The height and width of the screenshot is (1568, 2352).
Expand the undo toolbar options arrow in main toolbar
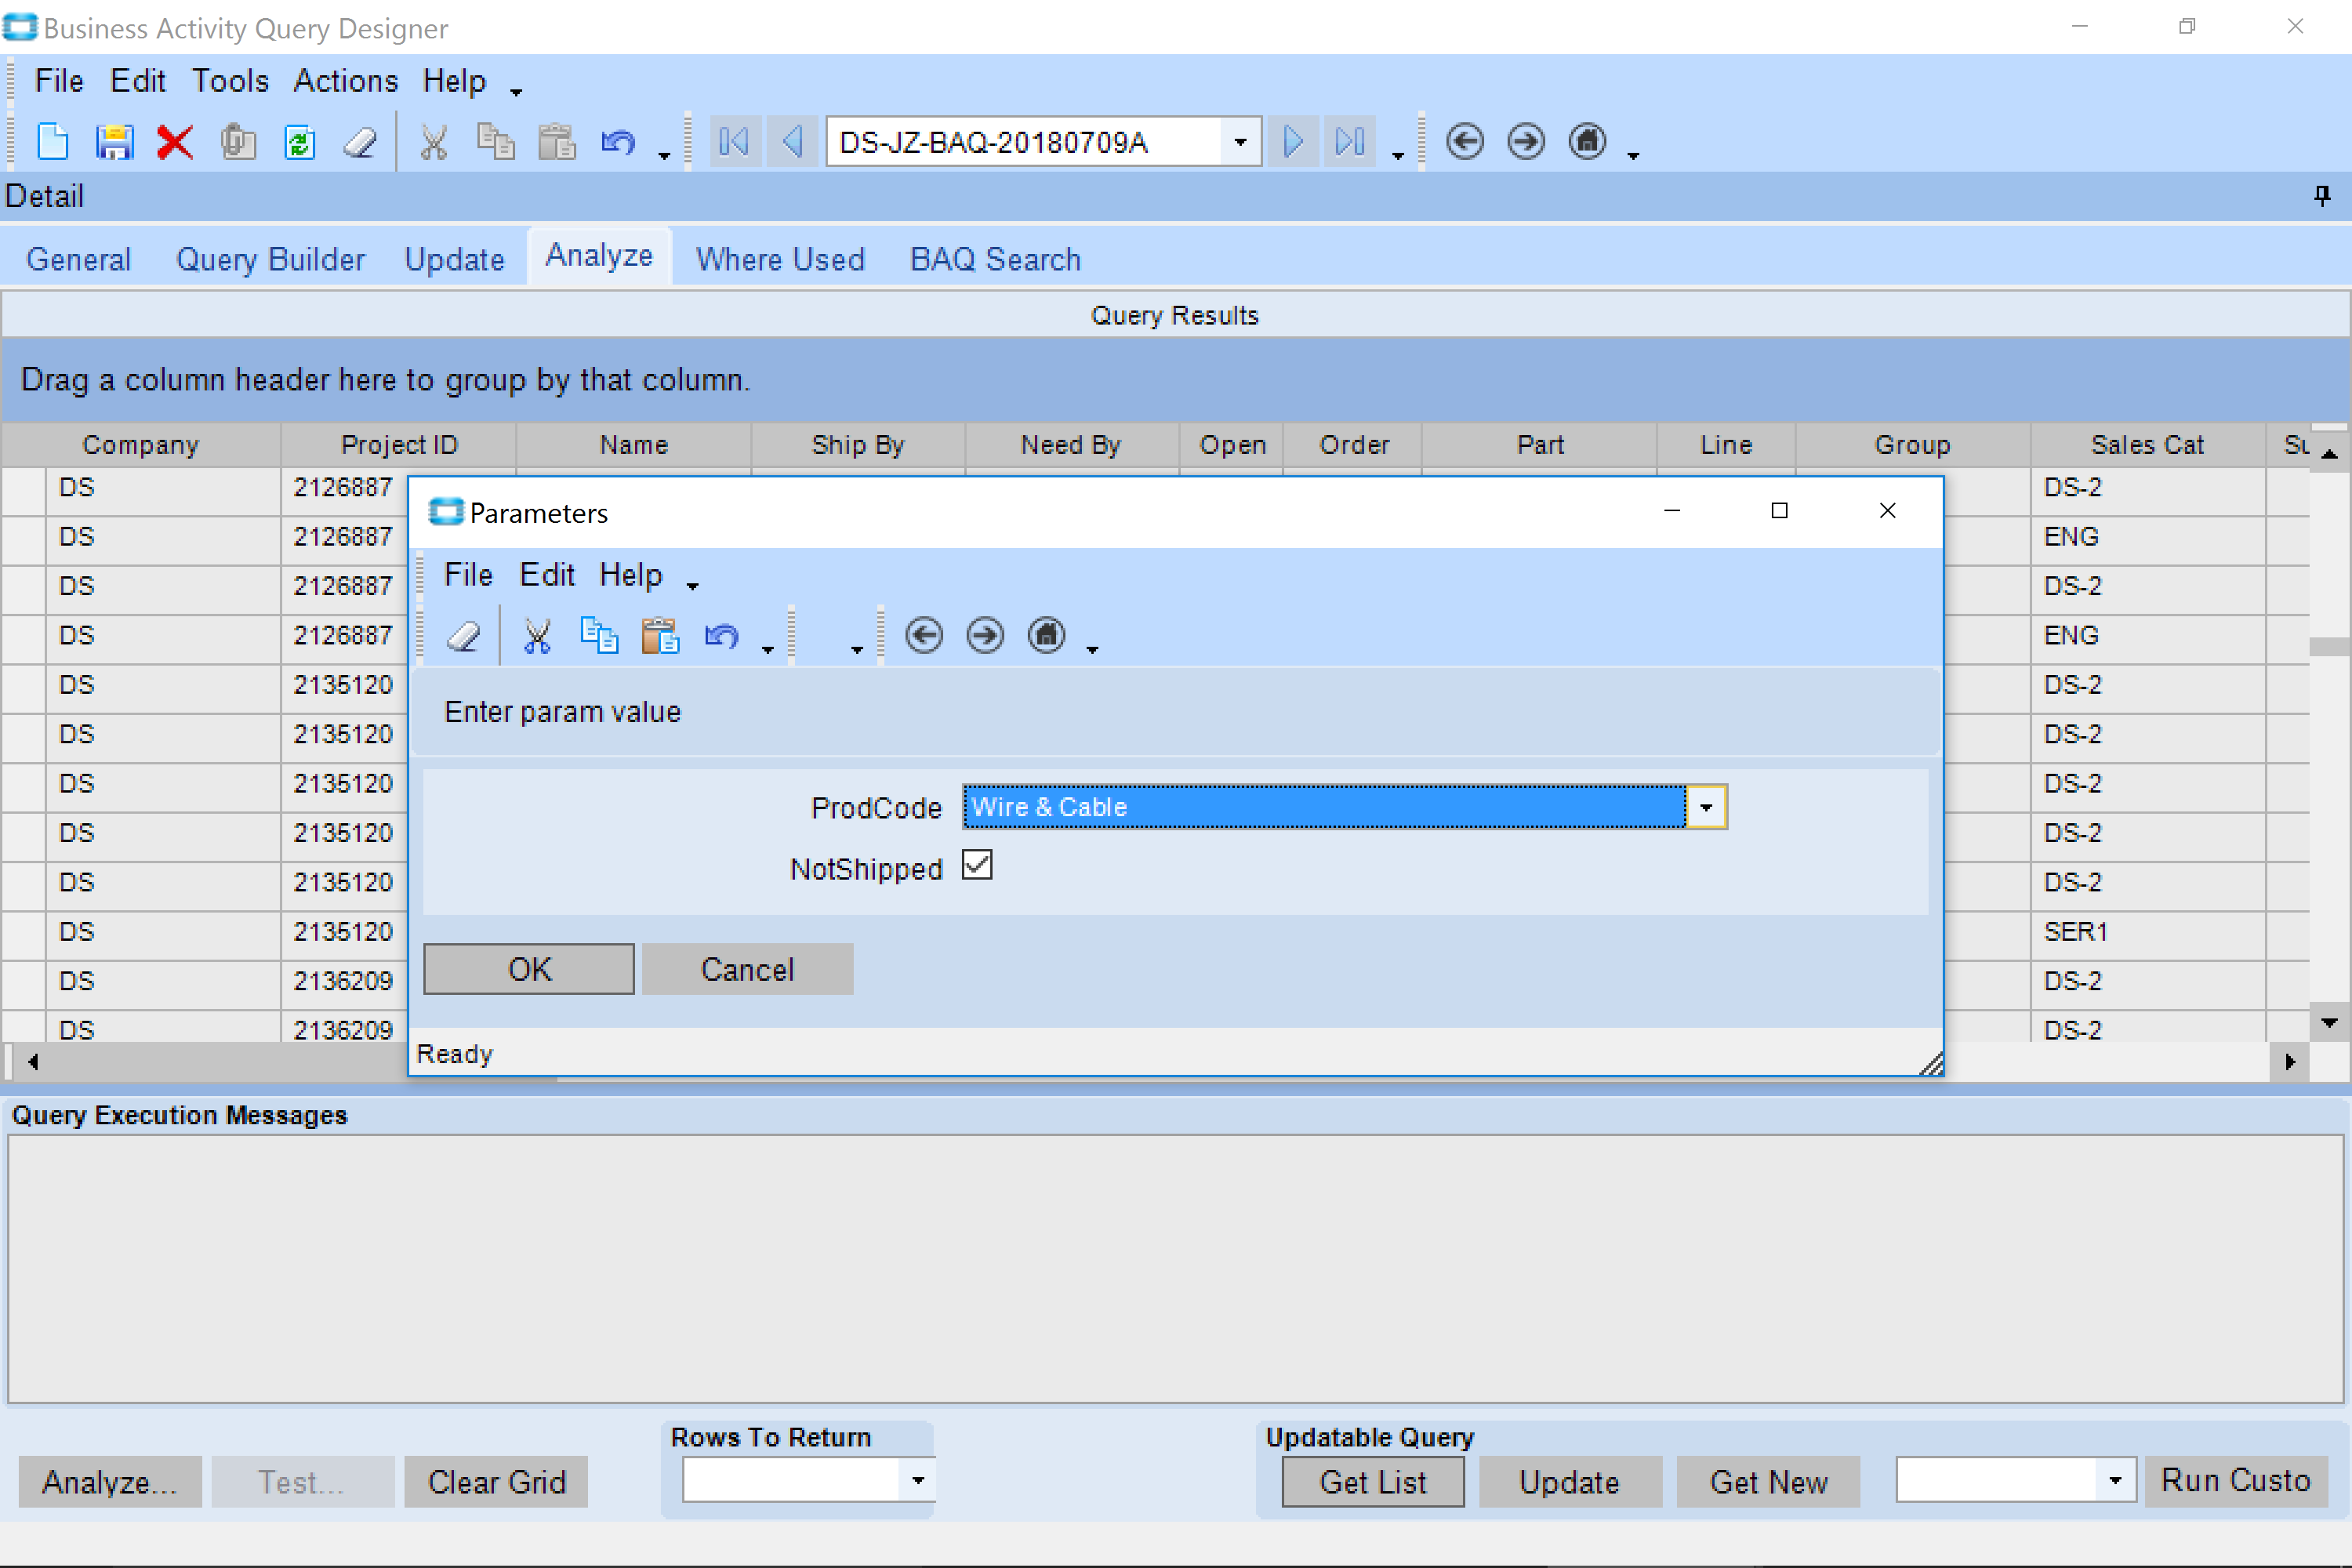[x=663, y=155]
